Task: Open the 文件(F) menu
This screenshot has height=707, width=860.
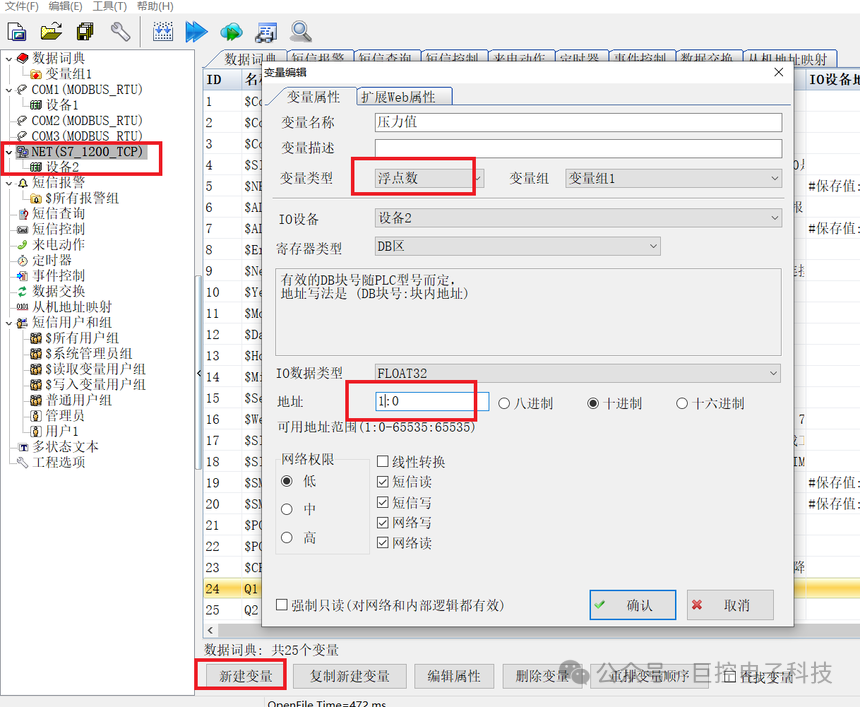Action: (x=21, y=6)
